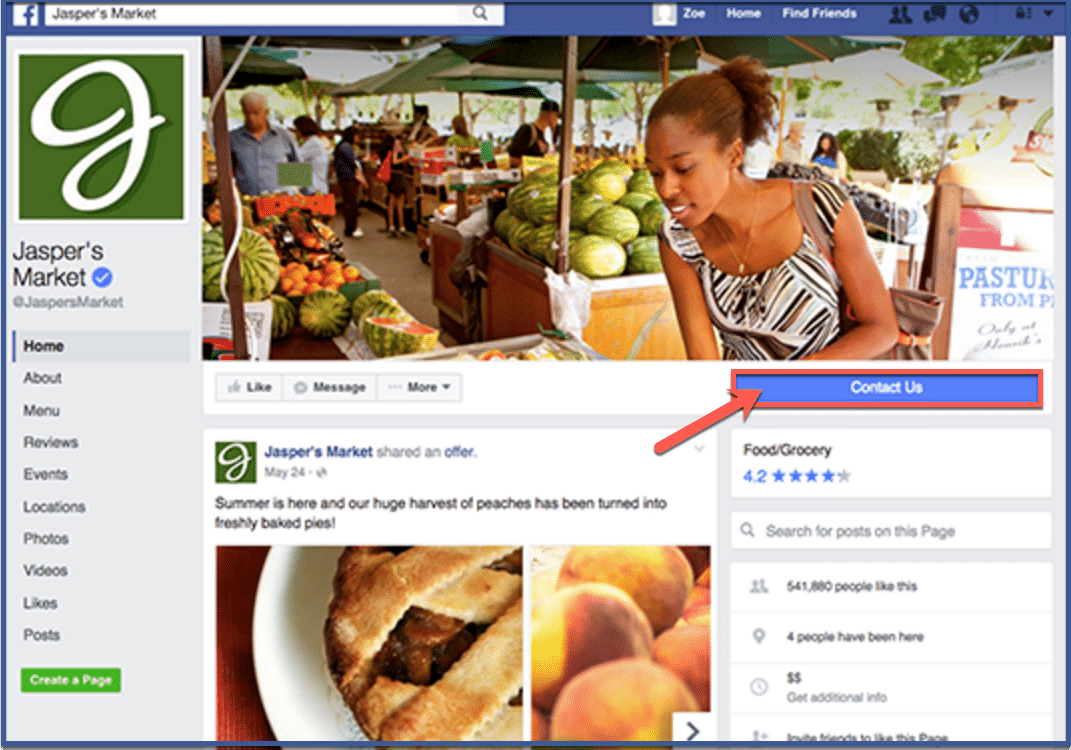Open the 'offer' link in post header

tap(459, 452)
